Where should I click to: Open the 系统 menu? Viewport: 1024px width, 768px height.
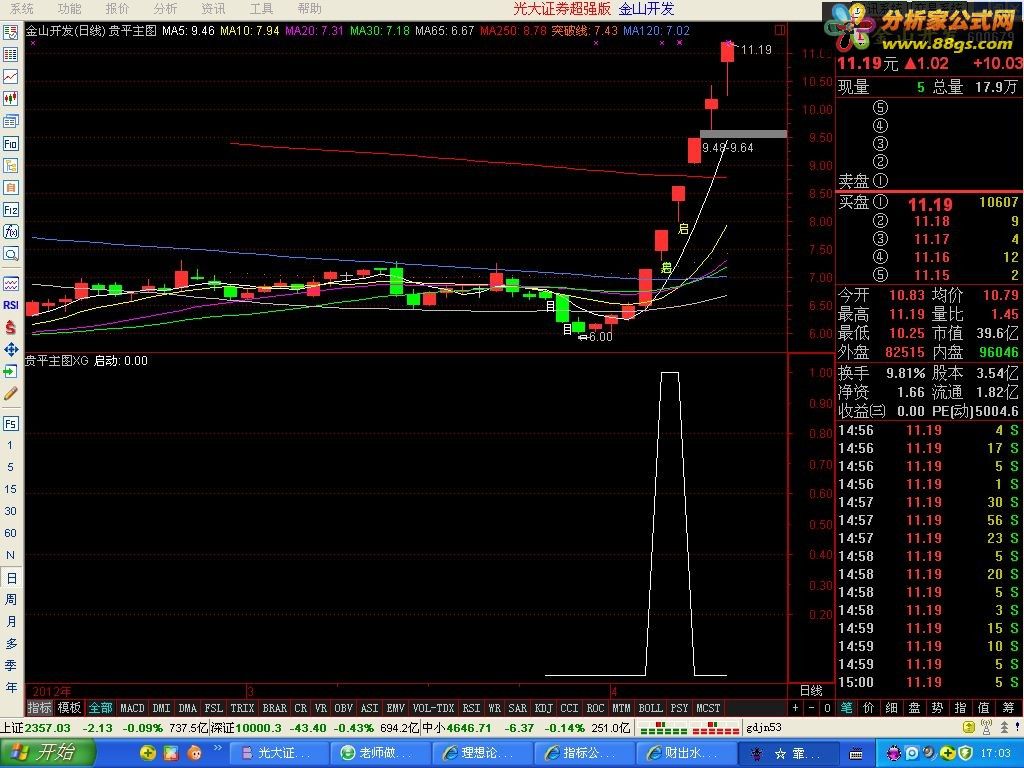(22, 8)
